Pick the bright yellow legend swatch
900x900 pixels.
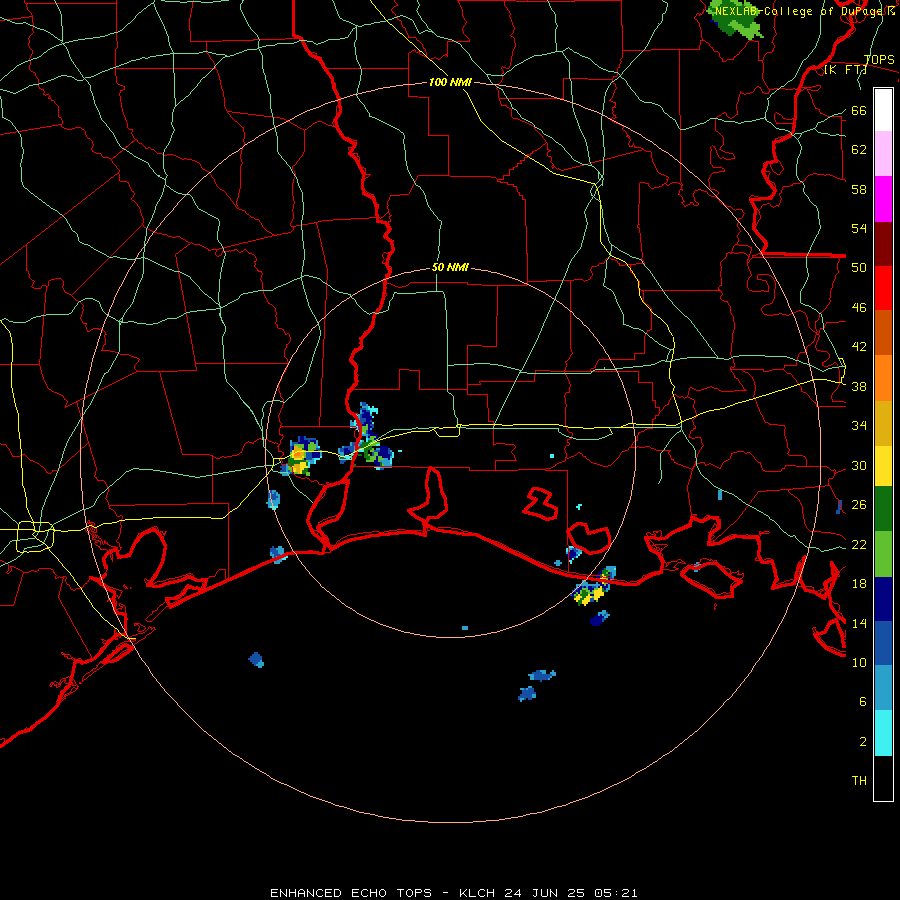[883, 465]
